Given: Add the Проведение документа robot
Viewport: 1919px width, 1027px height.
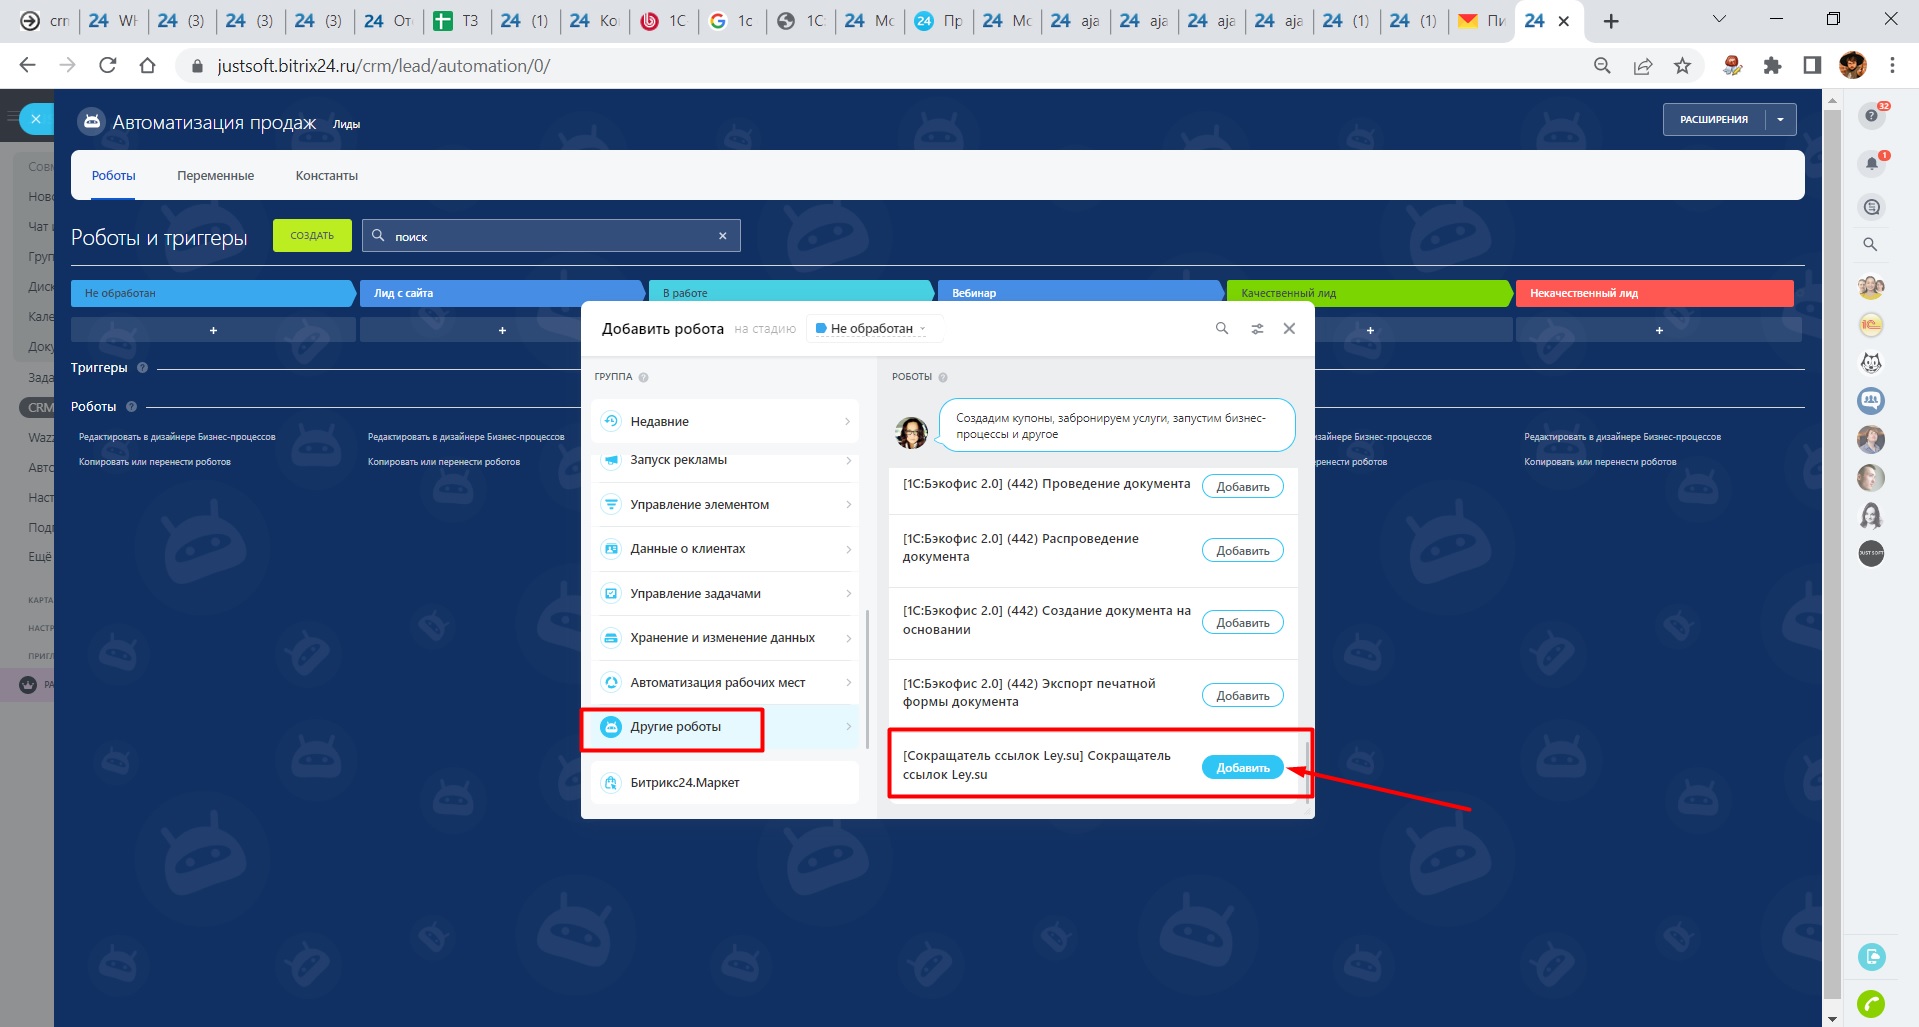Looking at the screenshot, I should (x=1243, y=486).
